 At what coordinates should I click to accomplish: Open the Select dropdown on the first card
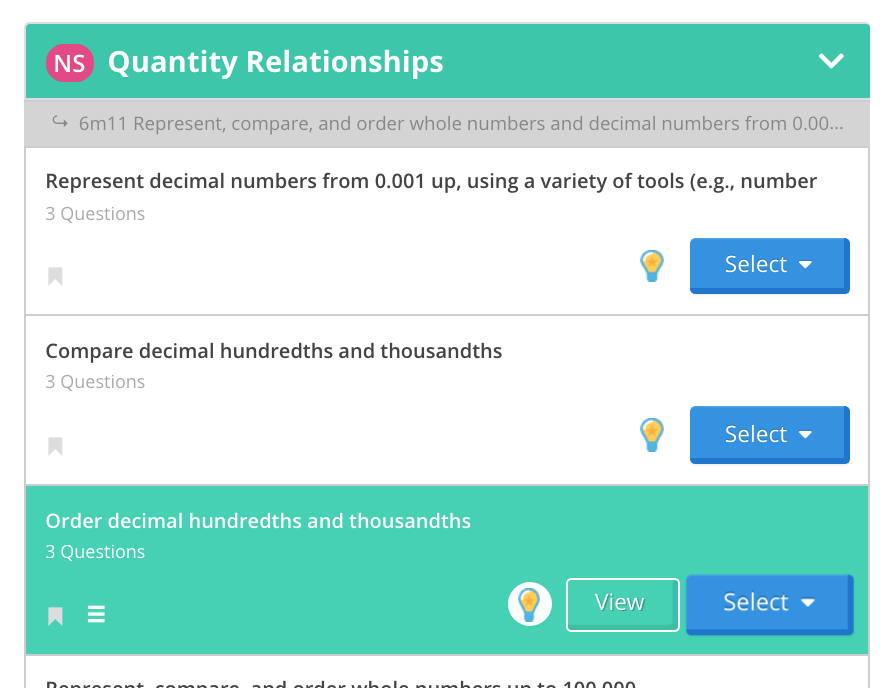coord(769,264)
